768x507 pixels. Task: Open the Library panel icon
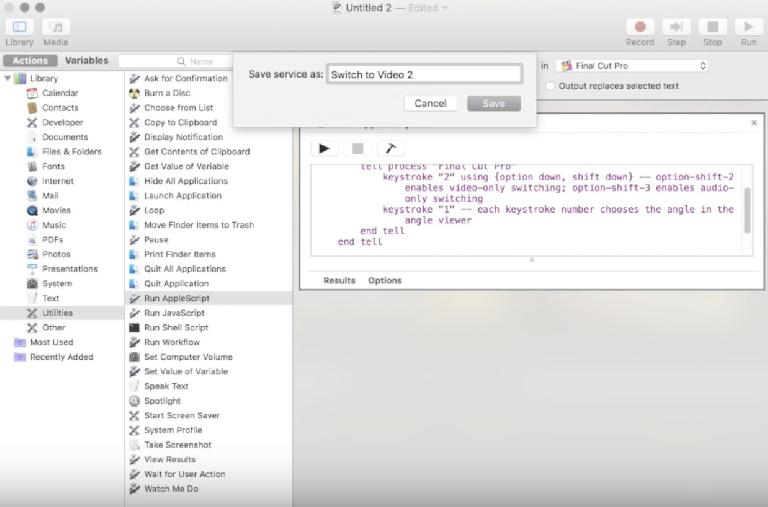click(x=19, y=27)
